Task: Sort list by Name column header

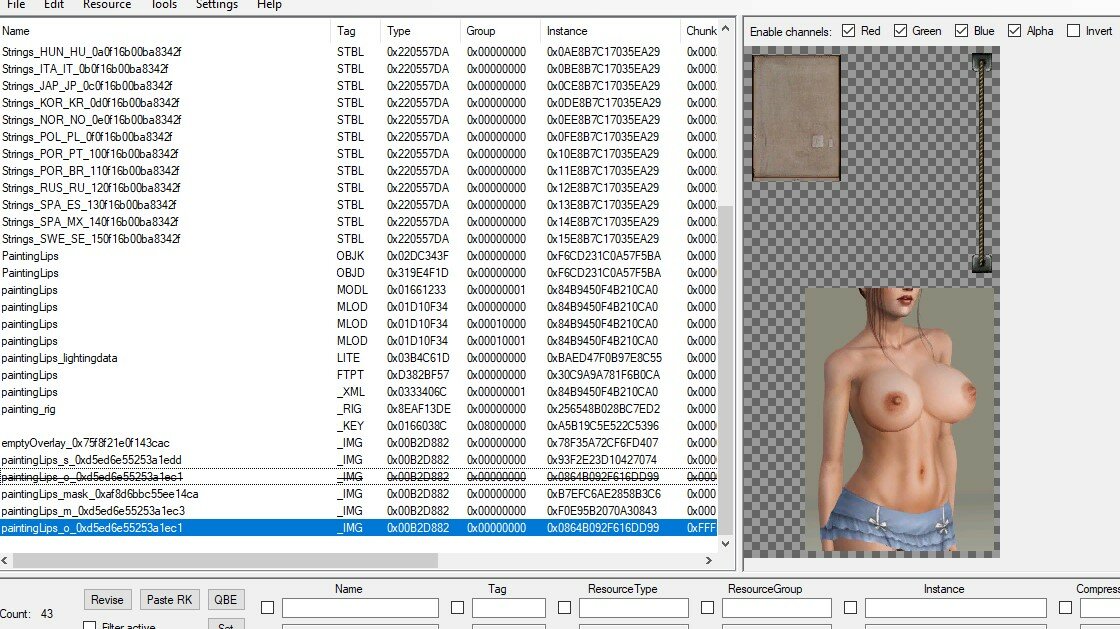Action: tap(166, 31)
